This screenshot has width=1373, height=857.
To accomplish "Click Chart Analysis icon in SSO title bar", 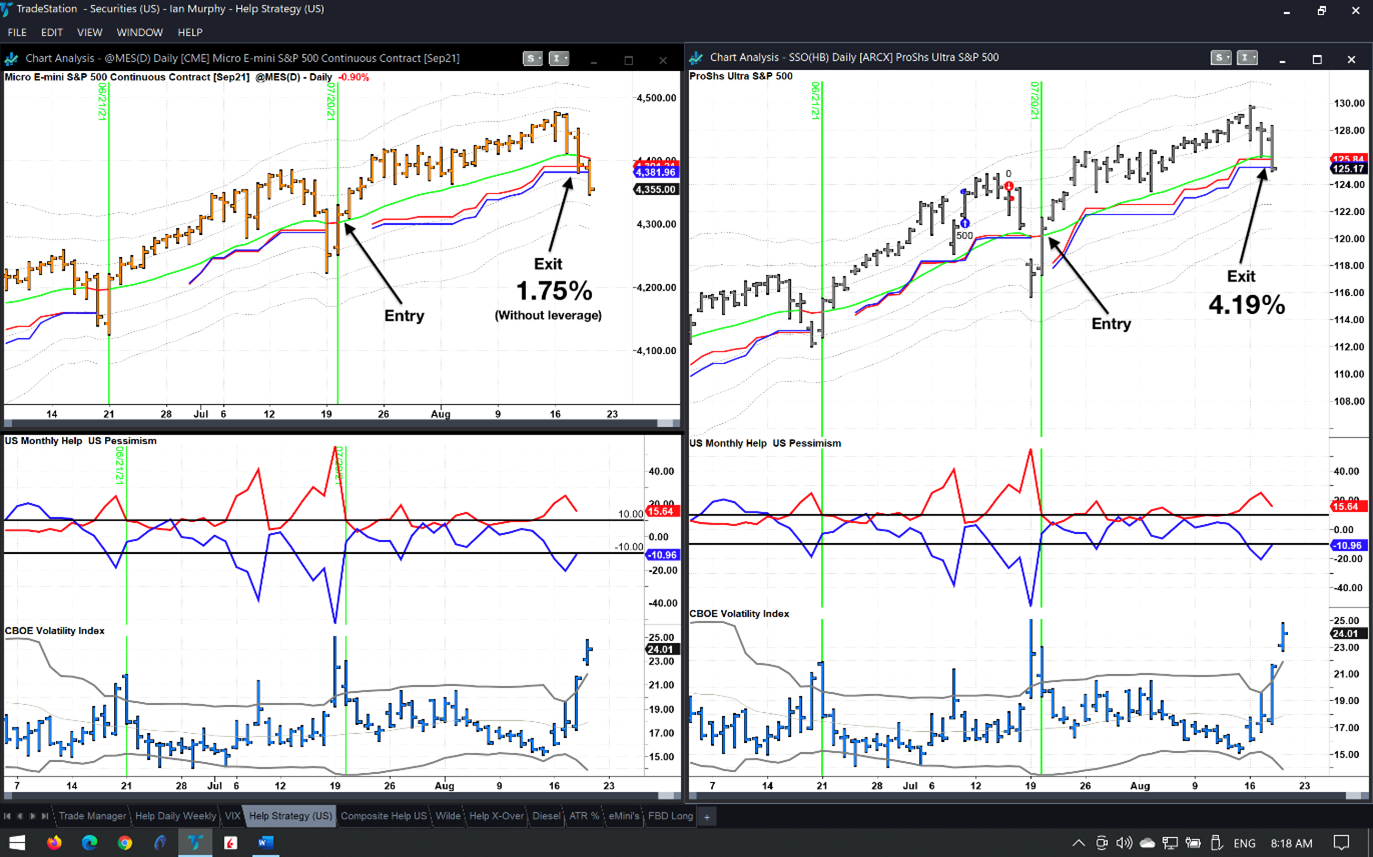I will (x=696, y=58).
